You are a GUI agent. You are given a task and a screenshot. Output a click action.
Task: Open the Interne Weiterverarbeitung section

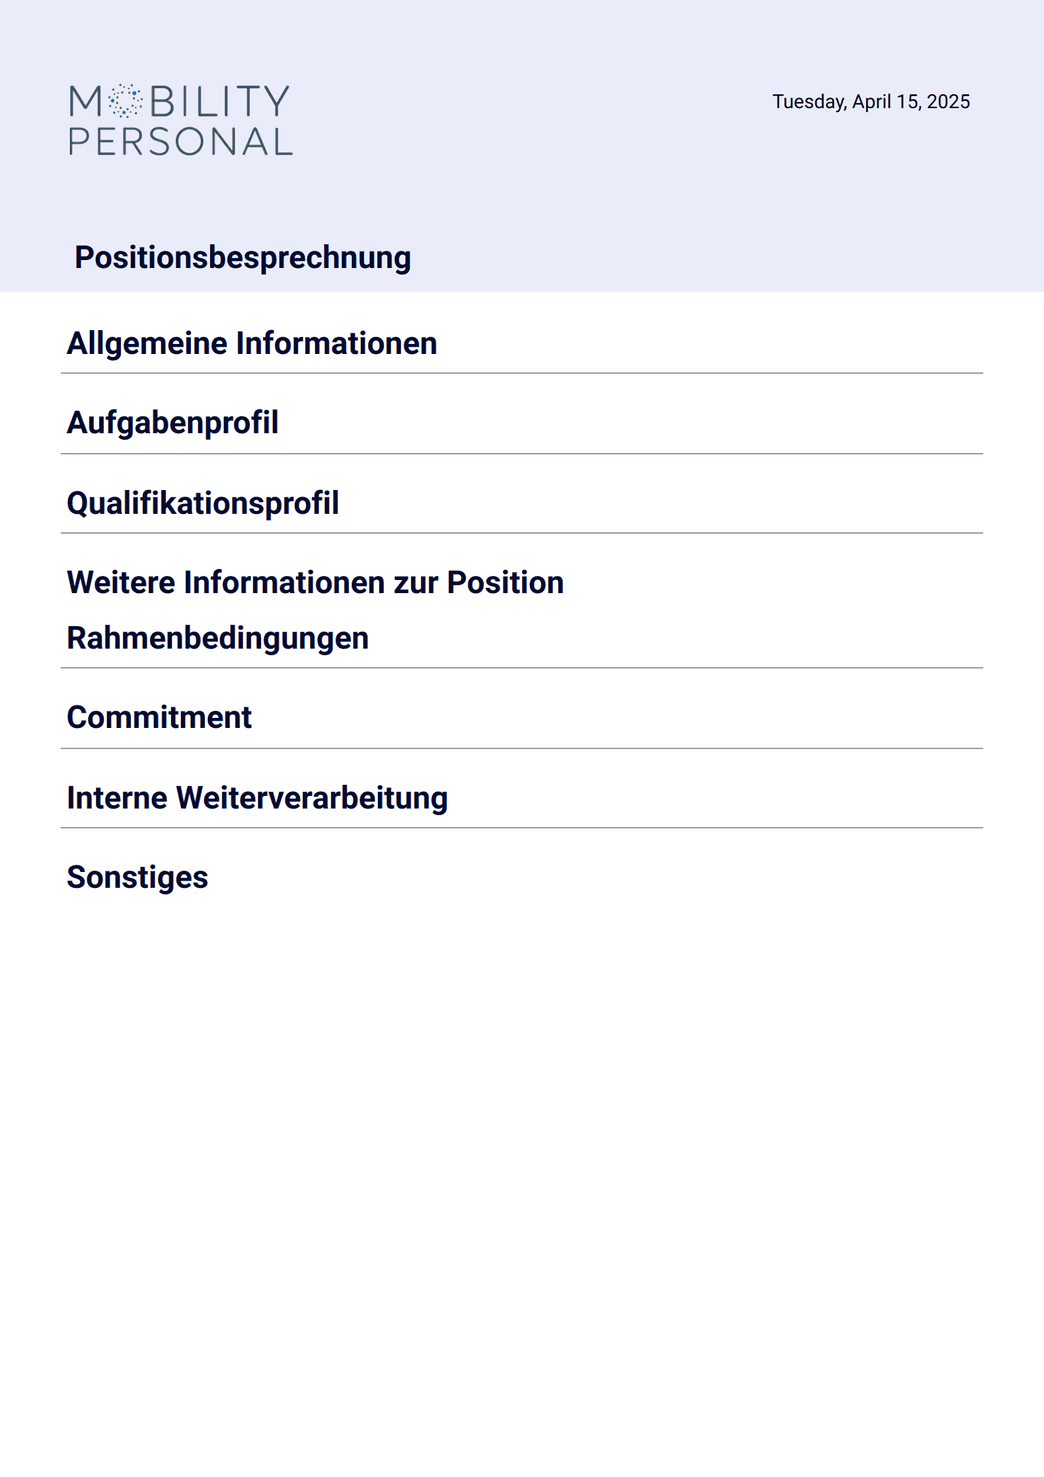pyautogui.click(x=257, y=798)
